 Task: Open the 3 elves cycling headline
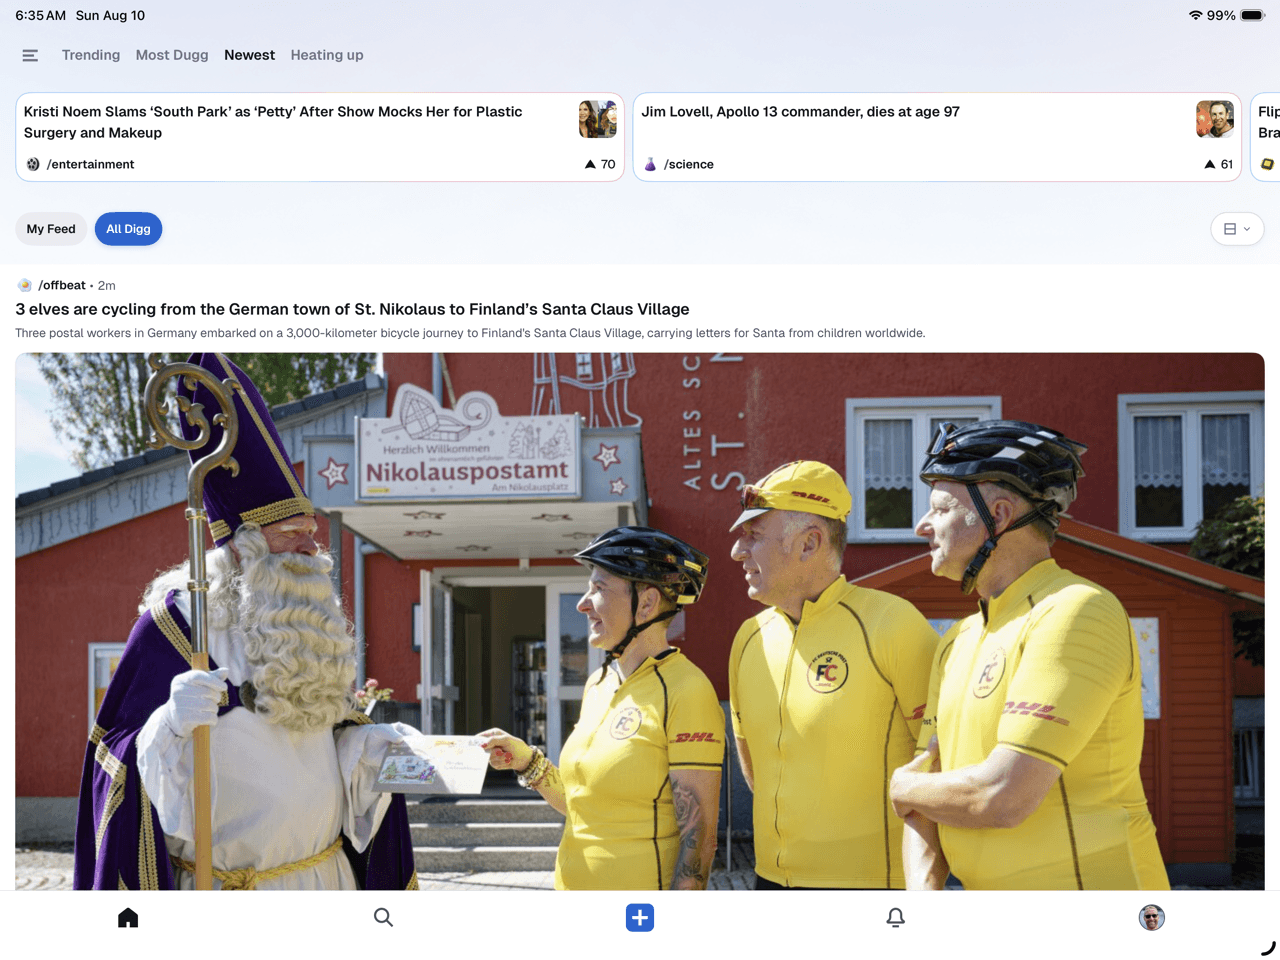(352, 309)
